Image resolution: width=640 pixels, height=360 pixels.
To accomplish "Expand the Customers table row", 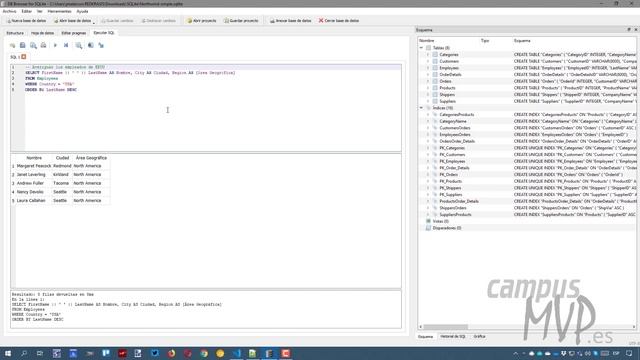I will point(428,61).
